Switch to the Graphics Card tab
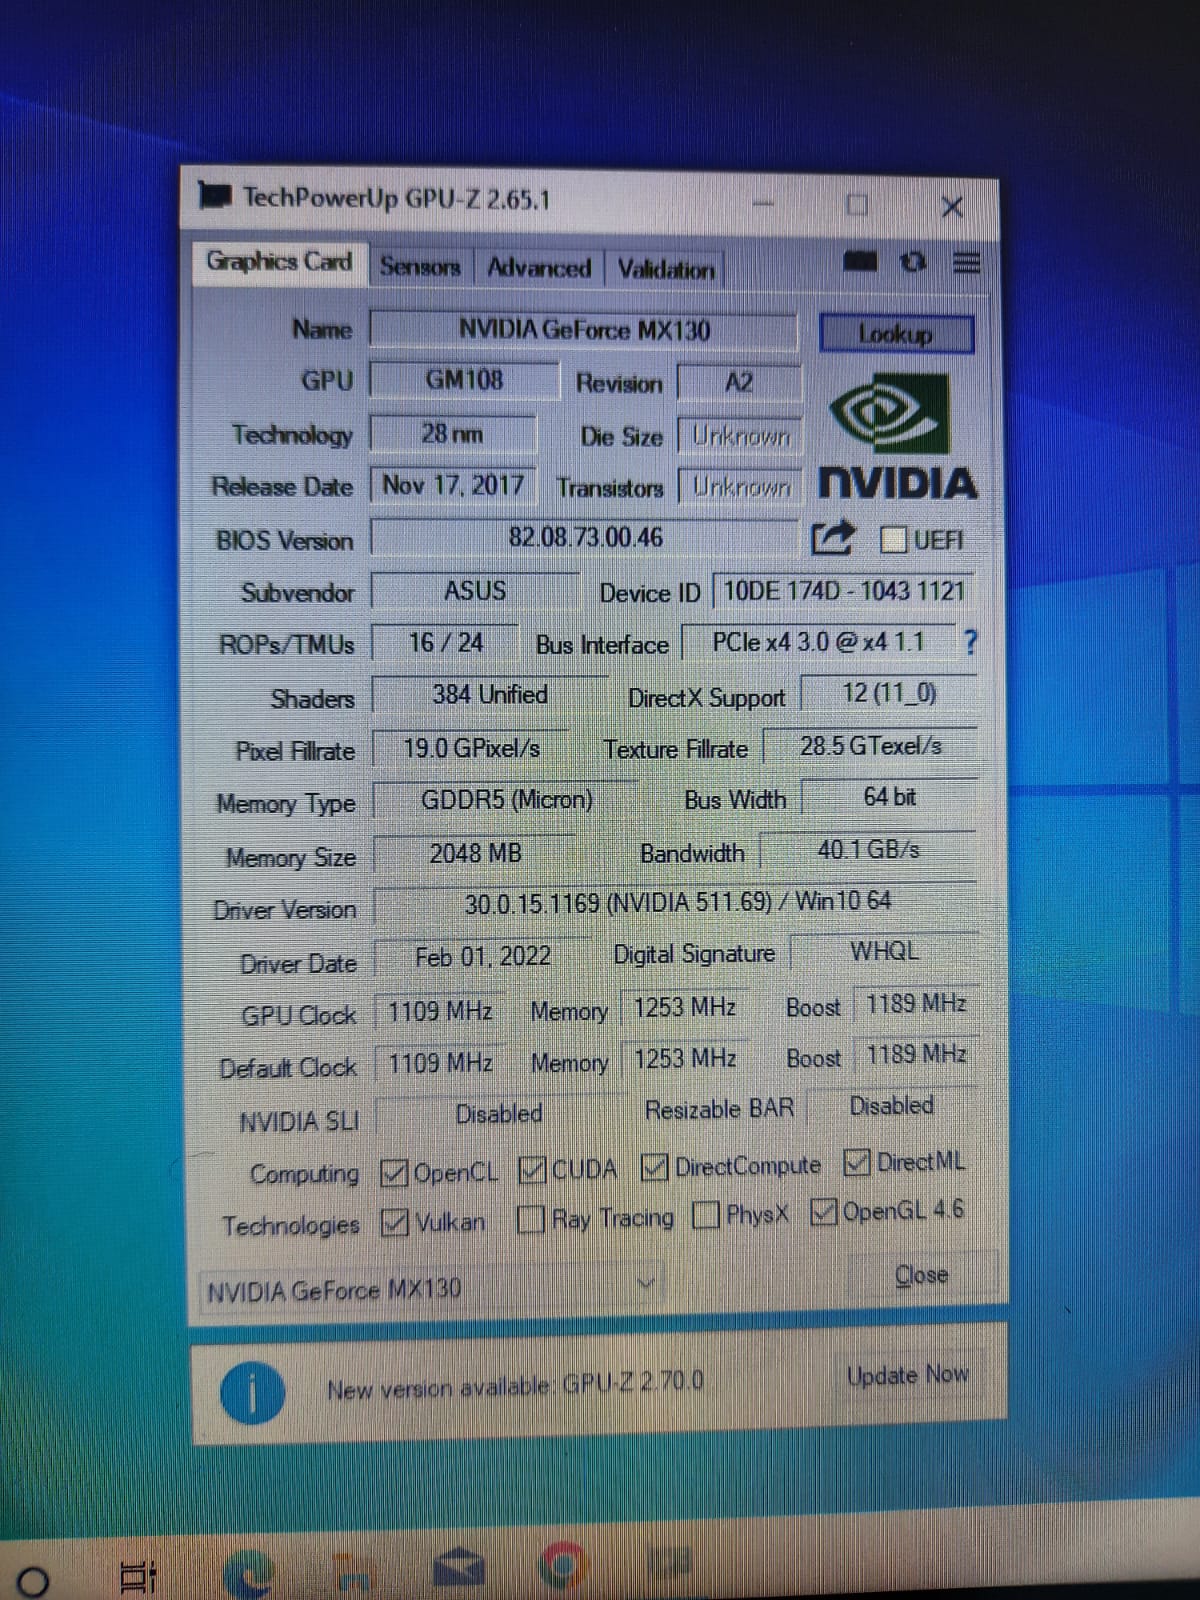1200x1600 pixels. [x=279, y=262]
